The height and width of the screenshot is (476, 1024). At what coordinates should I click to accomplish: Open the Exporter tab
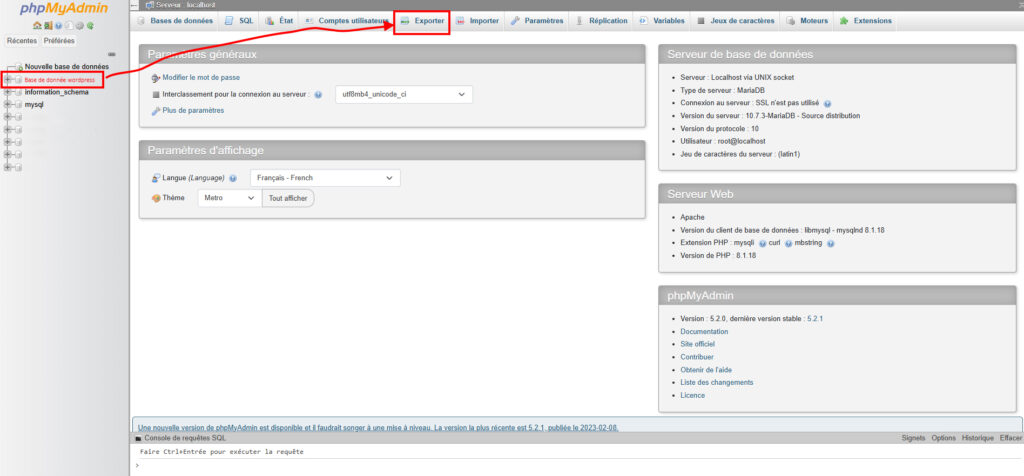click(x=422, y=21)
